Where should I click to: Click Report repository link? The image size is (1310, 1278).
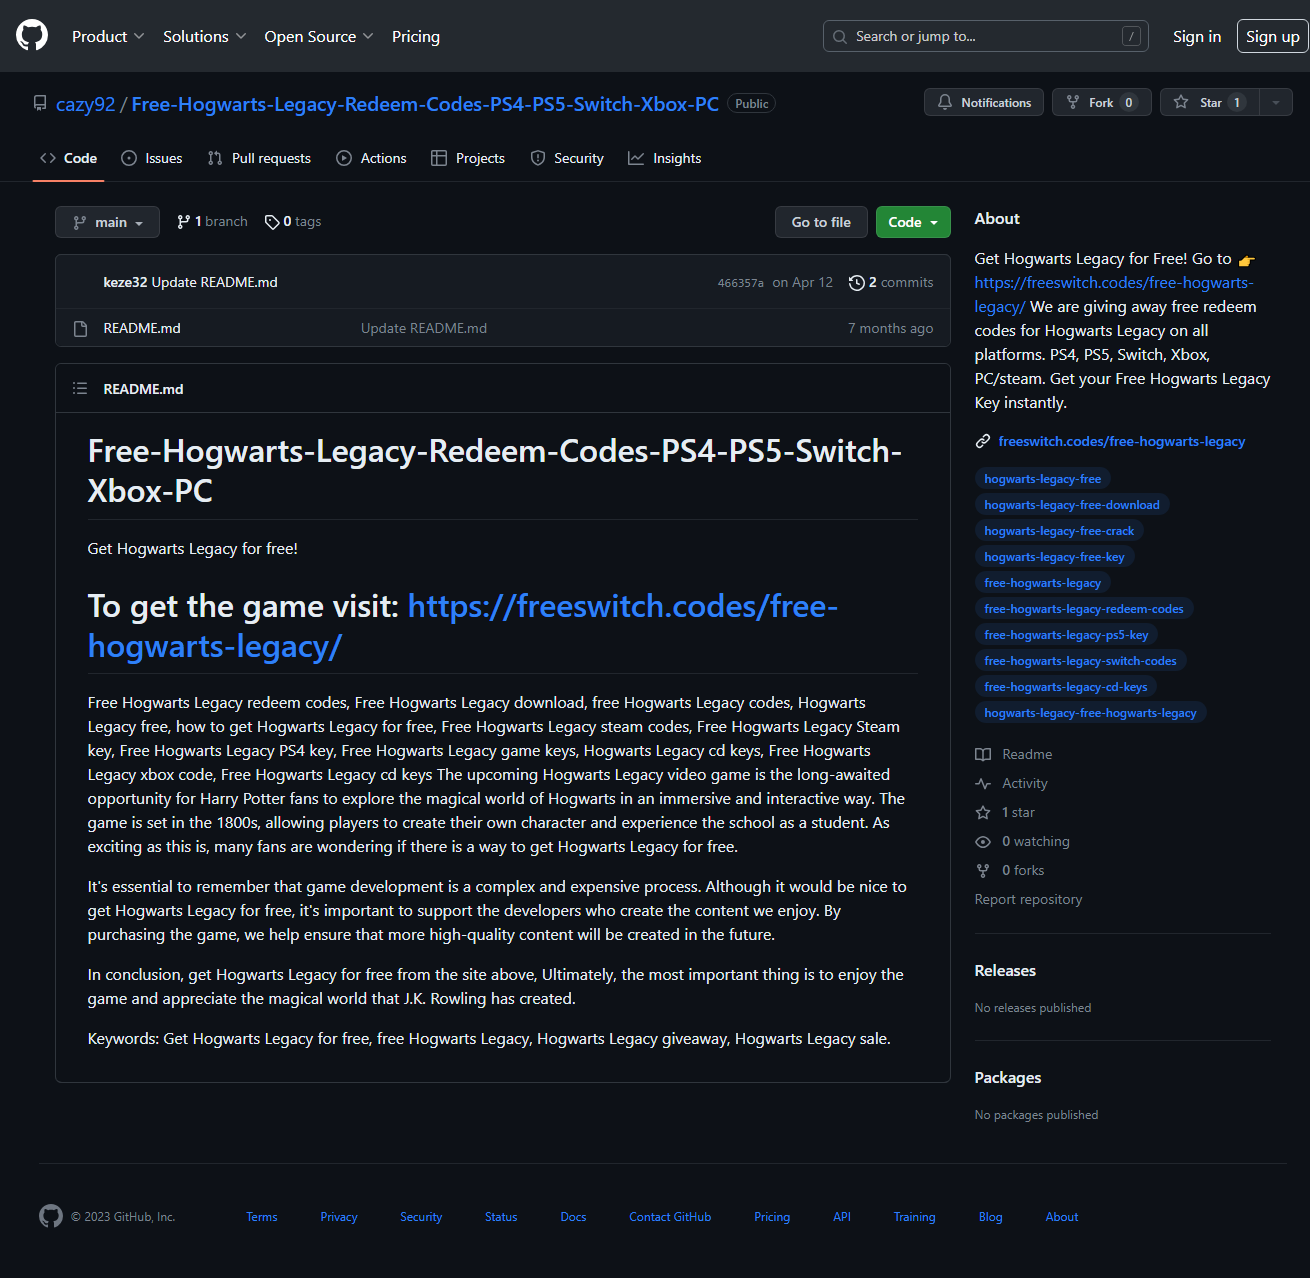[1028, 899]
